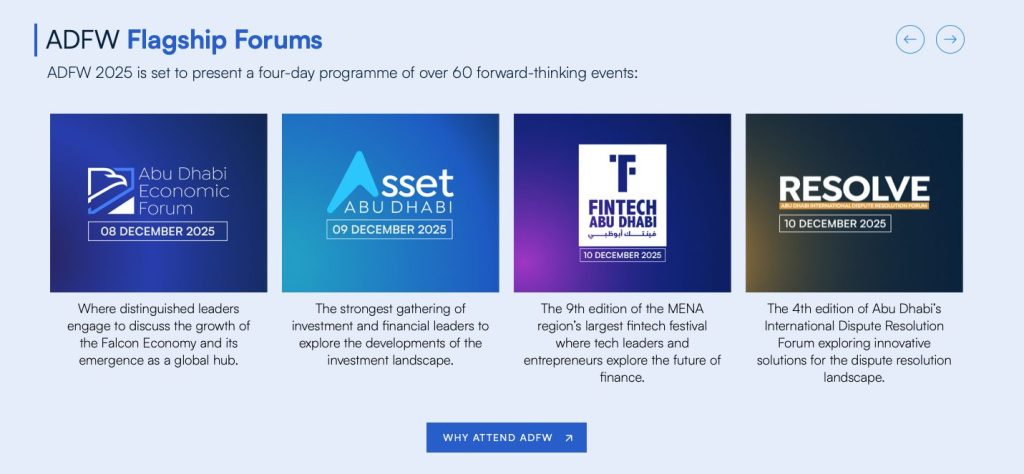Click the investment landscape description text
The image size is (1024, 474).
390,334
